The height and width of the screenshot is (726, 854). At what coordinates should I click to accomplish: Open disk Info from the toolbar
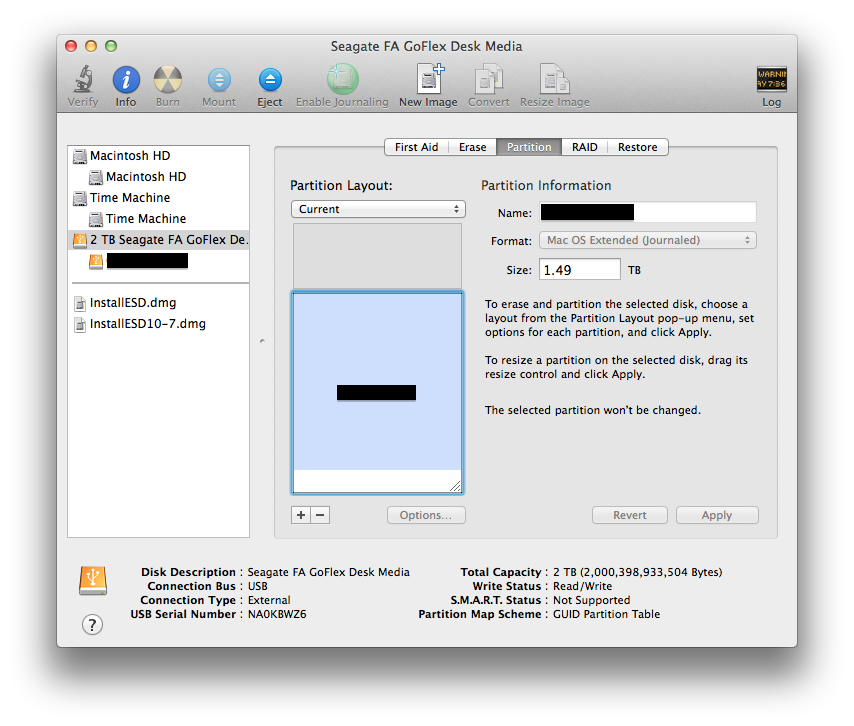tap(126, 80)
